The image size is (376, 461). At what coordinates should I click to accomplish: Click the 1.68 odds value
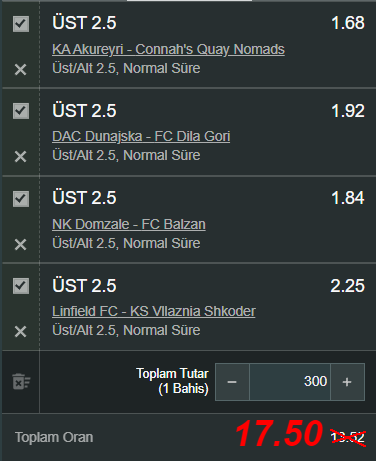348,23
